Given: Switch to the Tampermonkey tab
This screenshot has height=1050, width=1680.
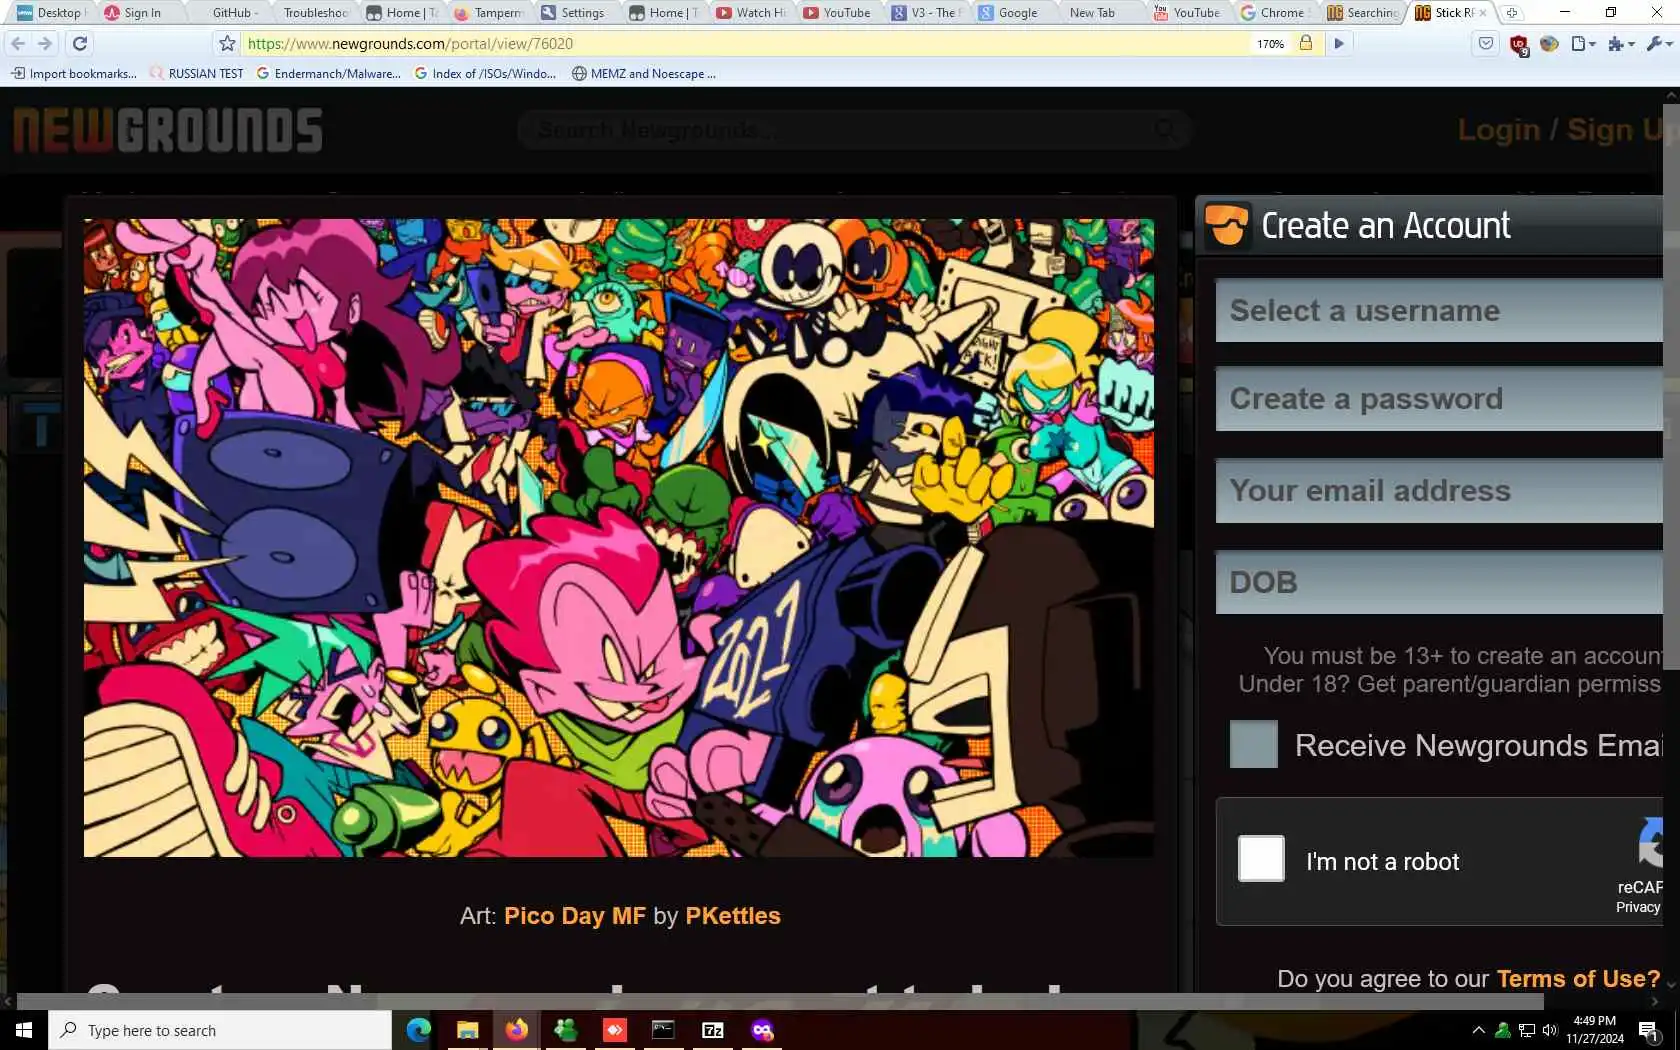Looking at the screenshot, I should point(489,13).
